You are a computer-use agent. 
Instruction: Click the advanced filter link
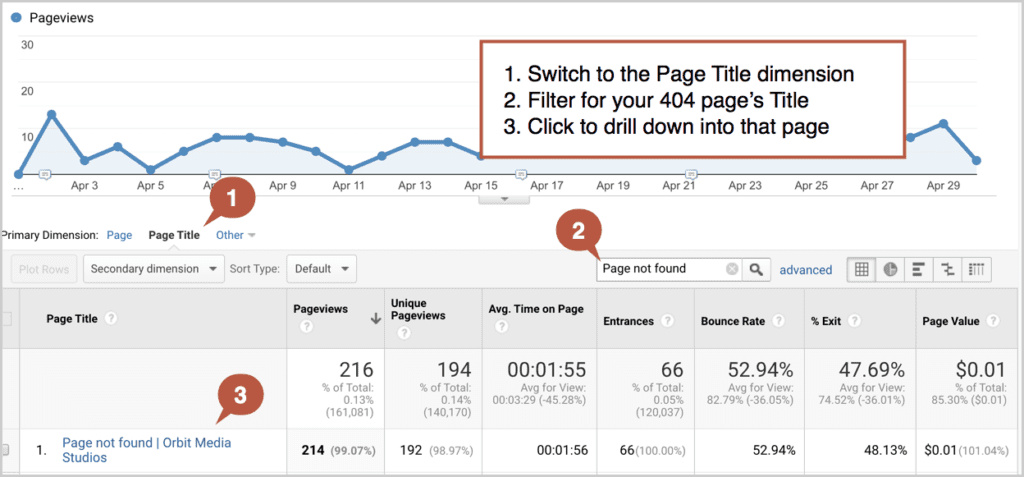coord(806,269)
